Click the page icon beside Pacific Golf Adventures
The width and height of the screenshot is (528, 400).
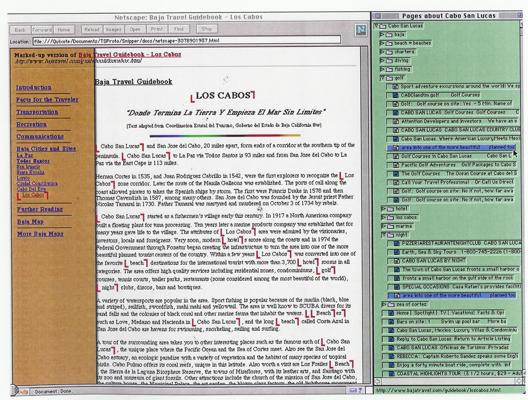tap(396, 165)
